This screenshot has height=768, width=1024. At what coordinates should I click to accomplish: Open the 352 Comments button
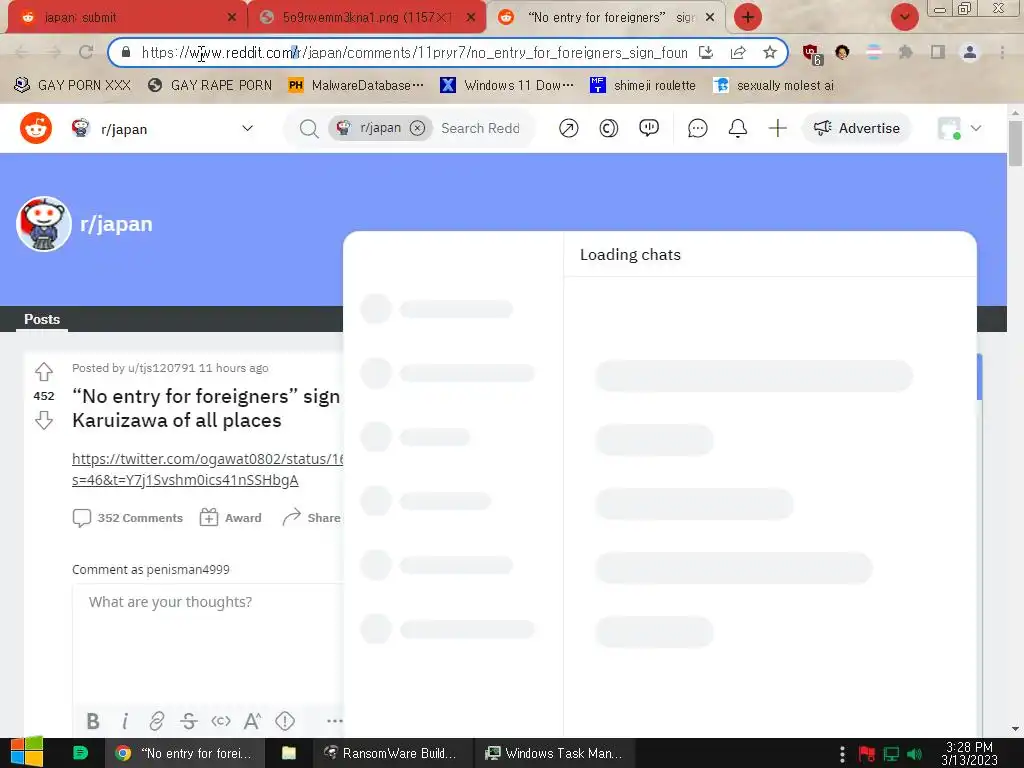[128, 518]
